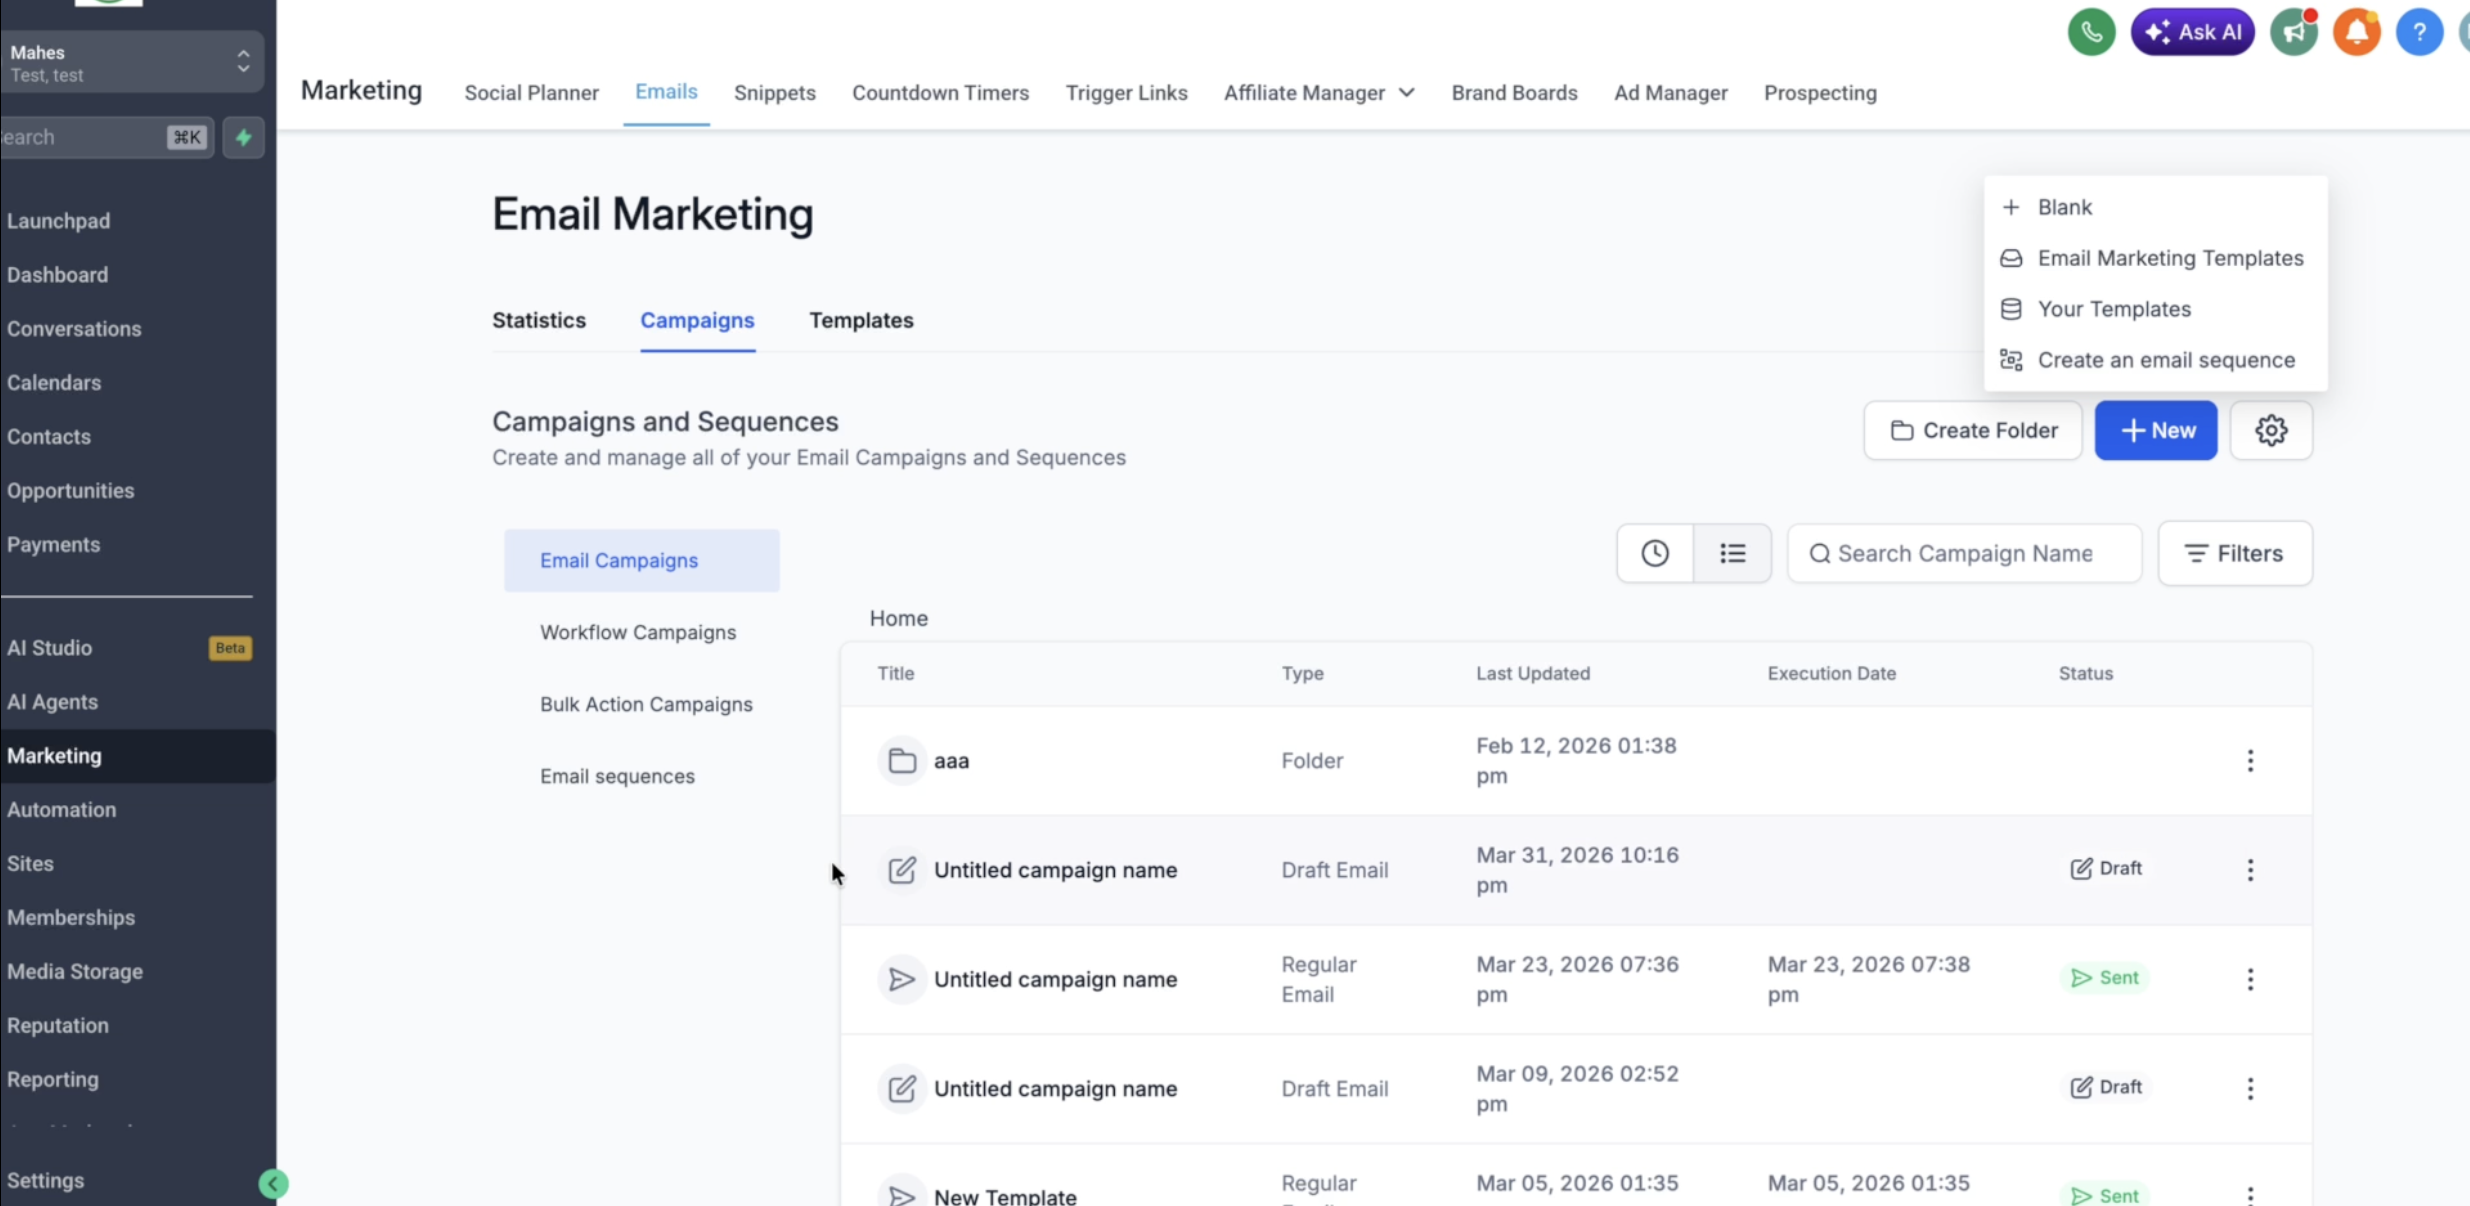
Task: Open the Filters button
Action: 2234,553
